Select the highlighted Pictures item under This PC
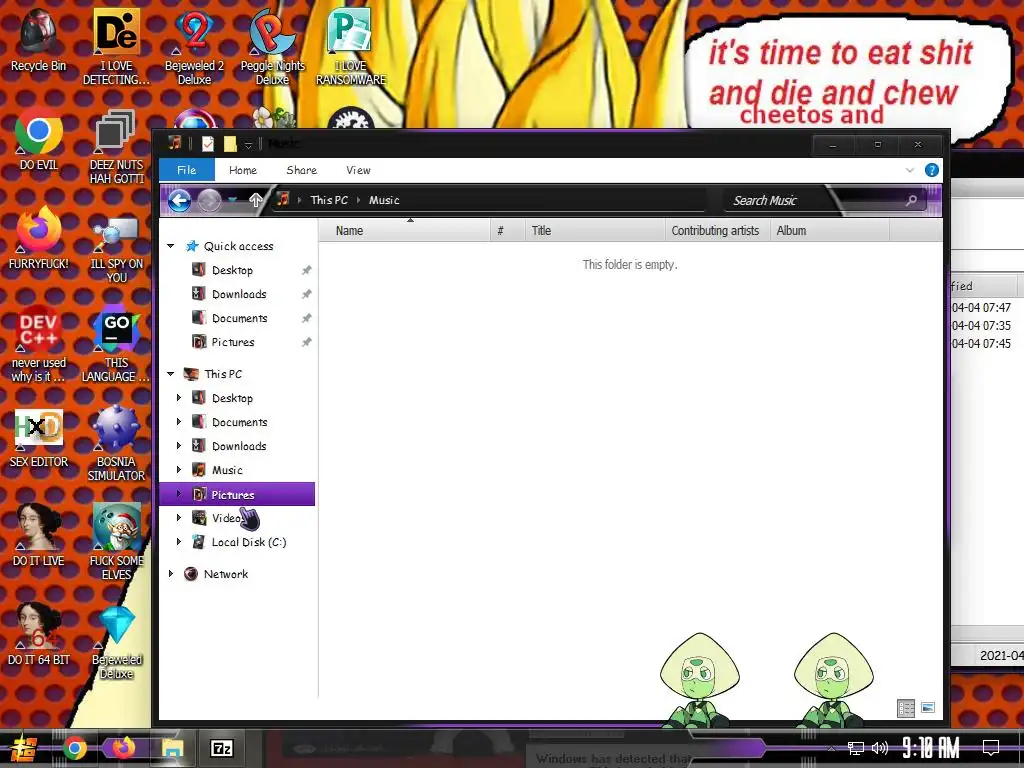This screenshot has width=1024, height=768. pos(237,494)
